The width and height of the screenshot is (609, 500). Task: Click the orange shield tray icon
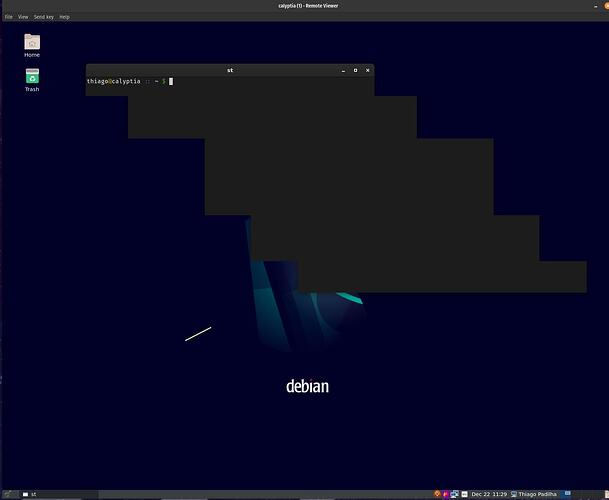point(437,494)
